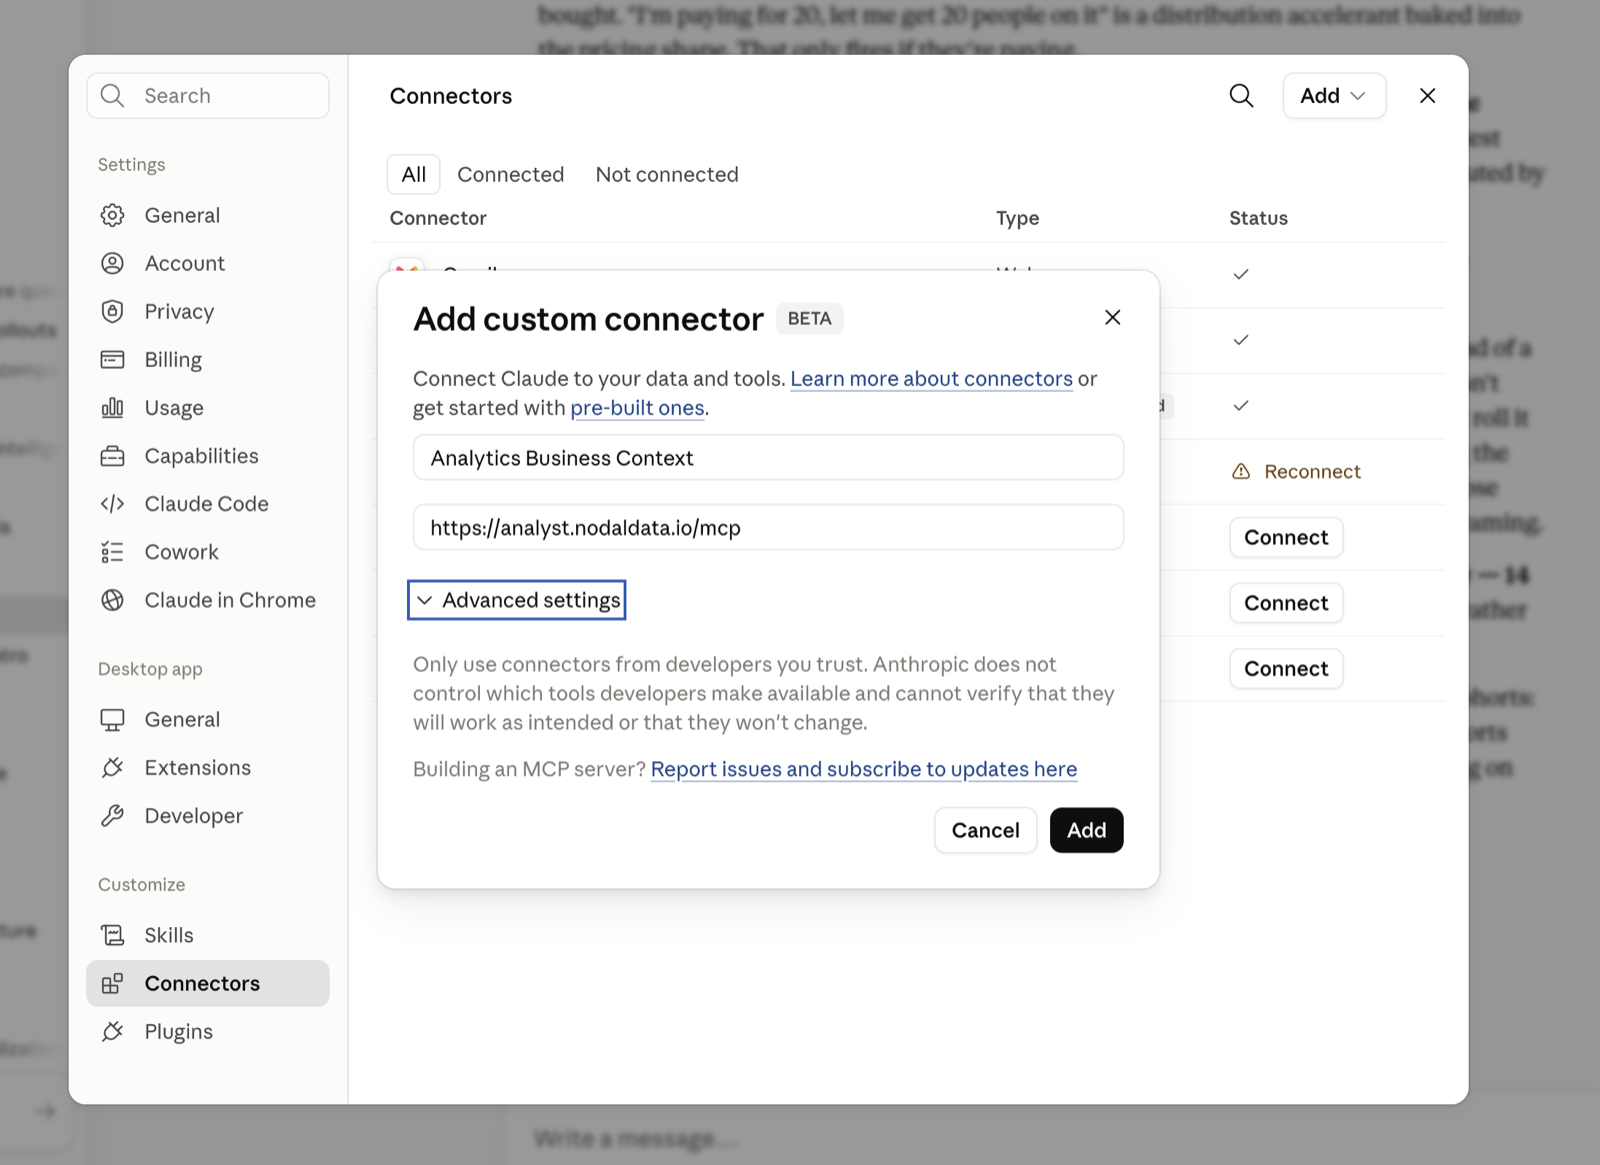Open the Skills page

tap(208, 935)
